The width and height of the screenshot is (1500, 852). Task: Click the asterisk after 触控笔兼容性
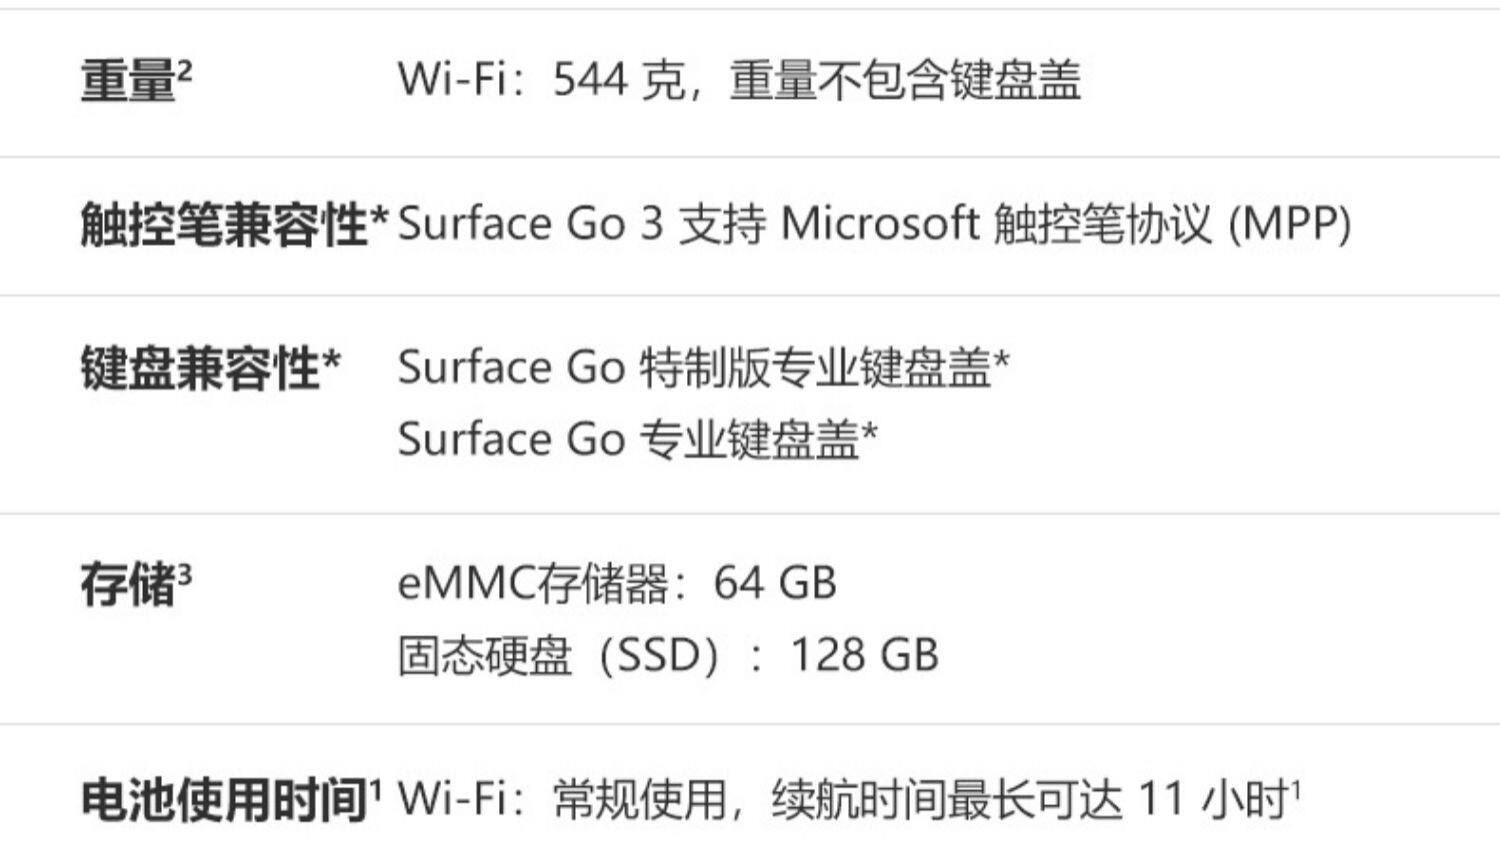click(x=379, y=218)
